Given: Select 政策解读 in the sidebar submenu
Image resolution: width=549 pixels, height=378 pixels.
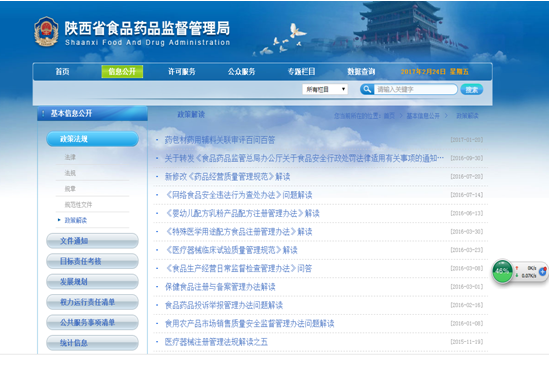Looking at the screenshot, I should click(x=76, y=220).
